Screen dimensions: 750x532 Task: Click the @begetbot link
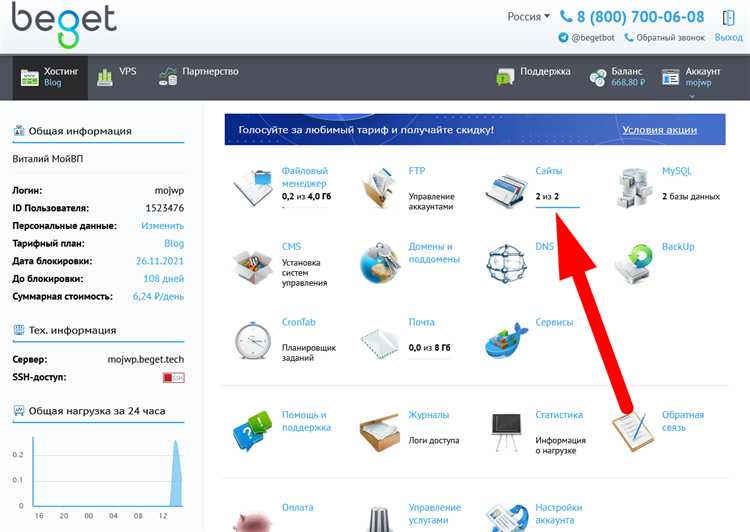[593, 37]
